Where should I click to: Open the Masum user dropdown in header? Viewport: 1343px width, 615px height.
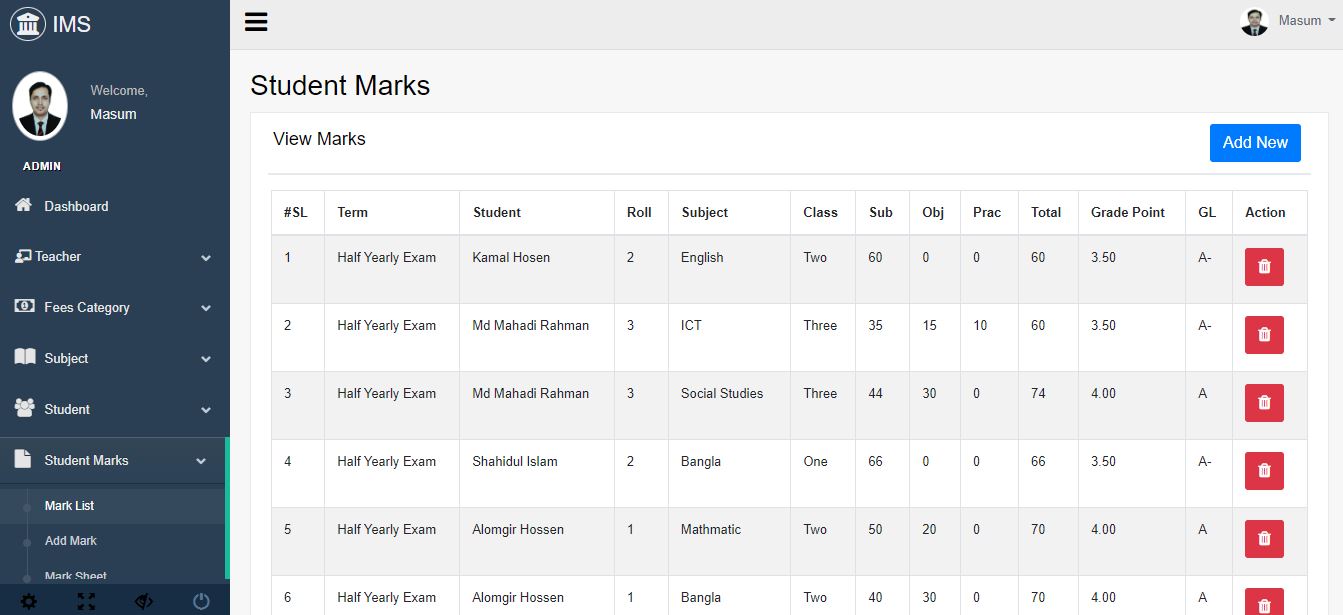click(x=1288, y=21)
